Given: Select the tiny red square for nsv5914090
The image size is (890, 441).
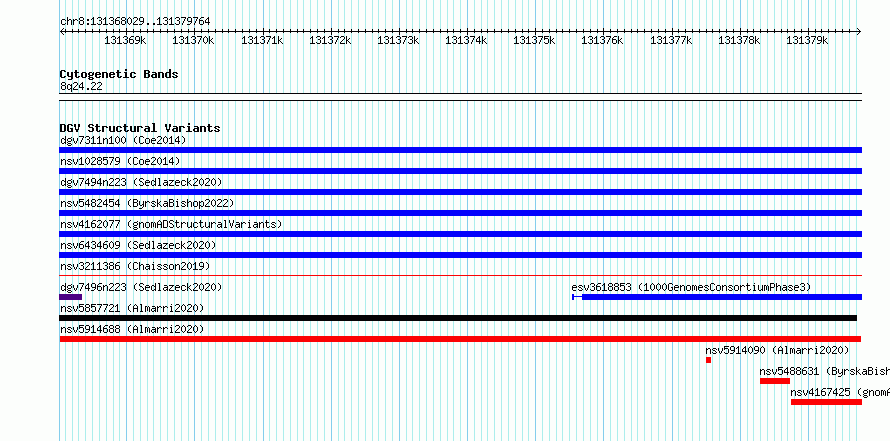Looking at the screenshot, I should click(708, 360).
